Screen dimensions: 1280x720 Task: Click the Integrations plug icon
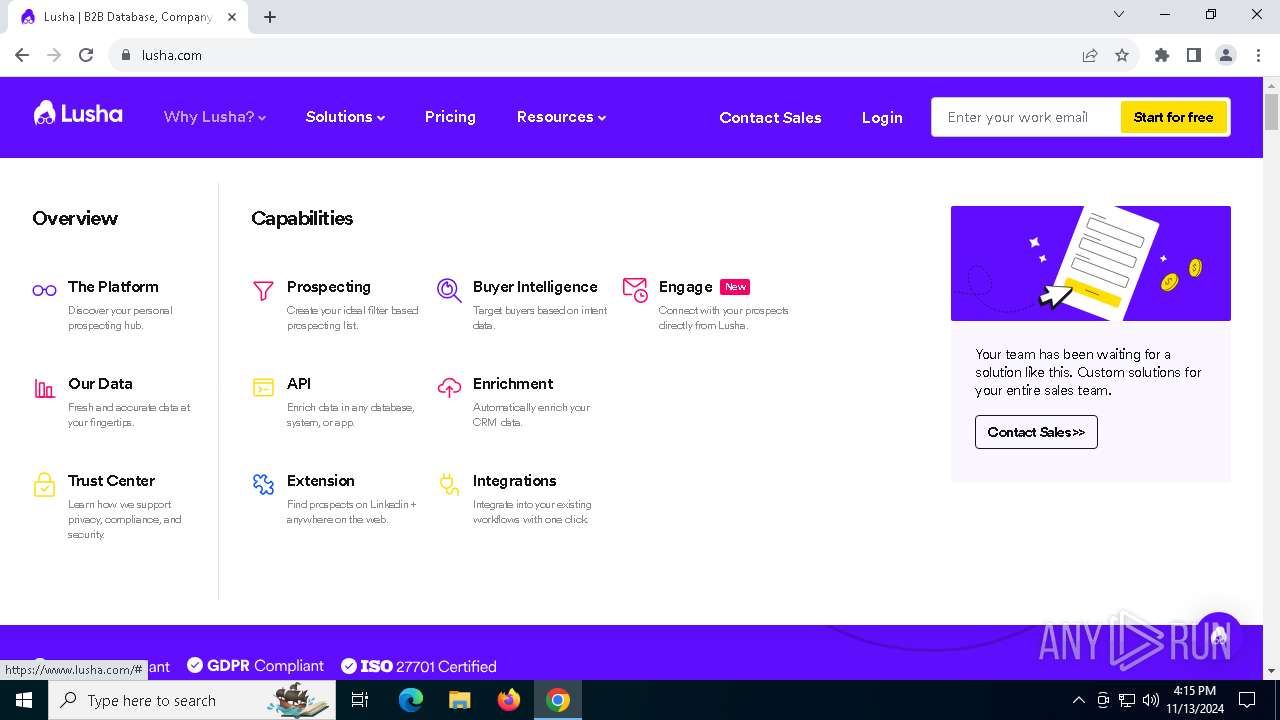click(x=449, y=485)
